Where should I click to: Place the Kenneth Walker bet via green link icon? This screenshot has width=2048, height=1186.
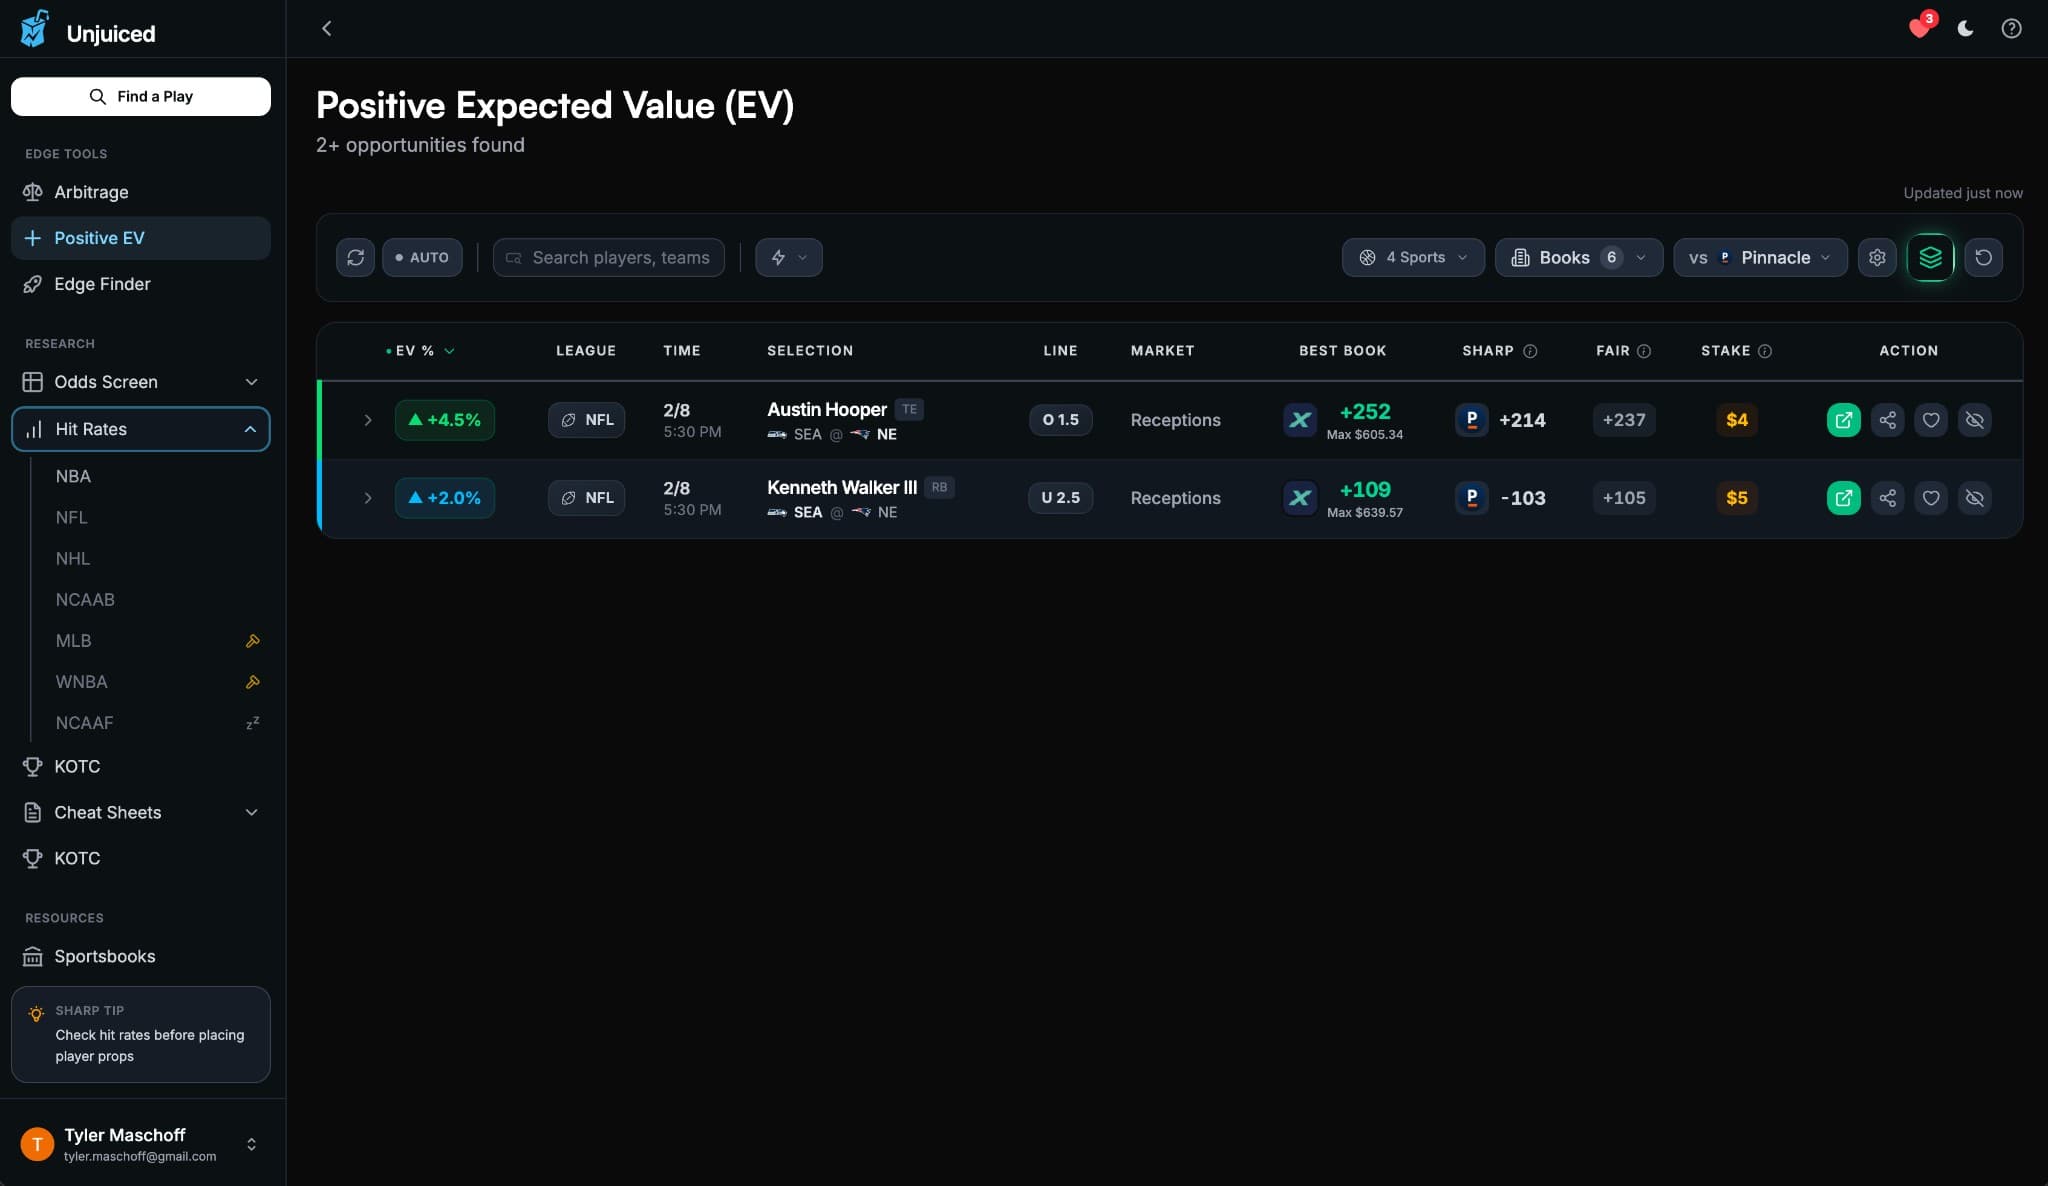[x=1844, y=497]
